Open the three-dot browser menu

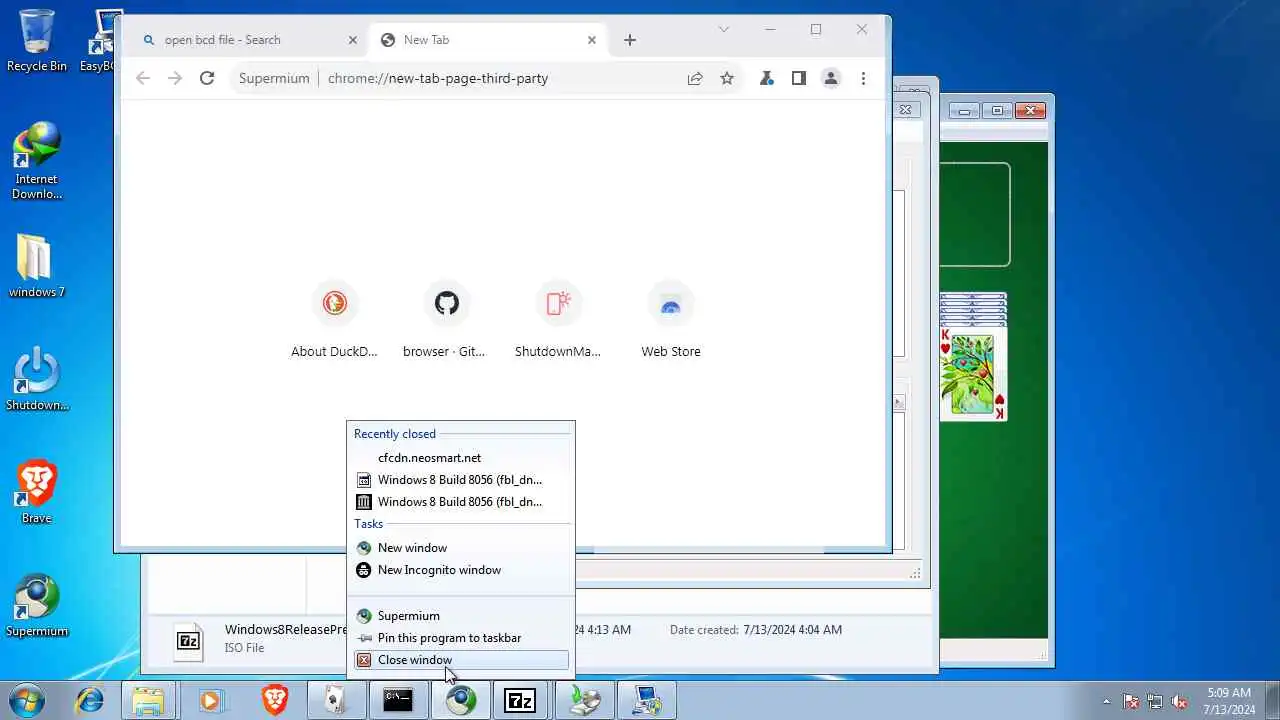coord(863,78)
